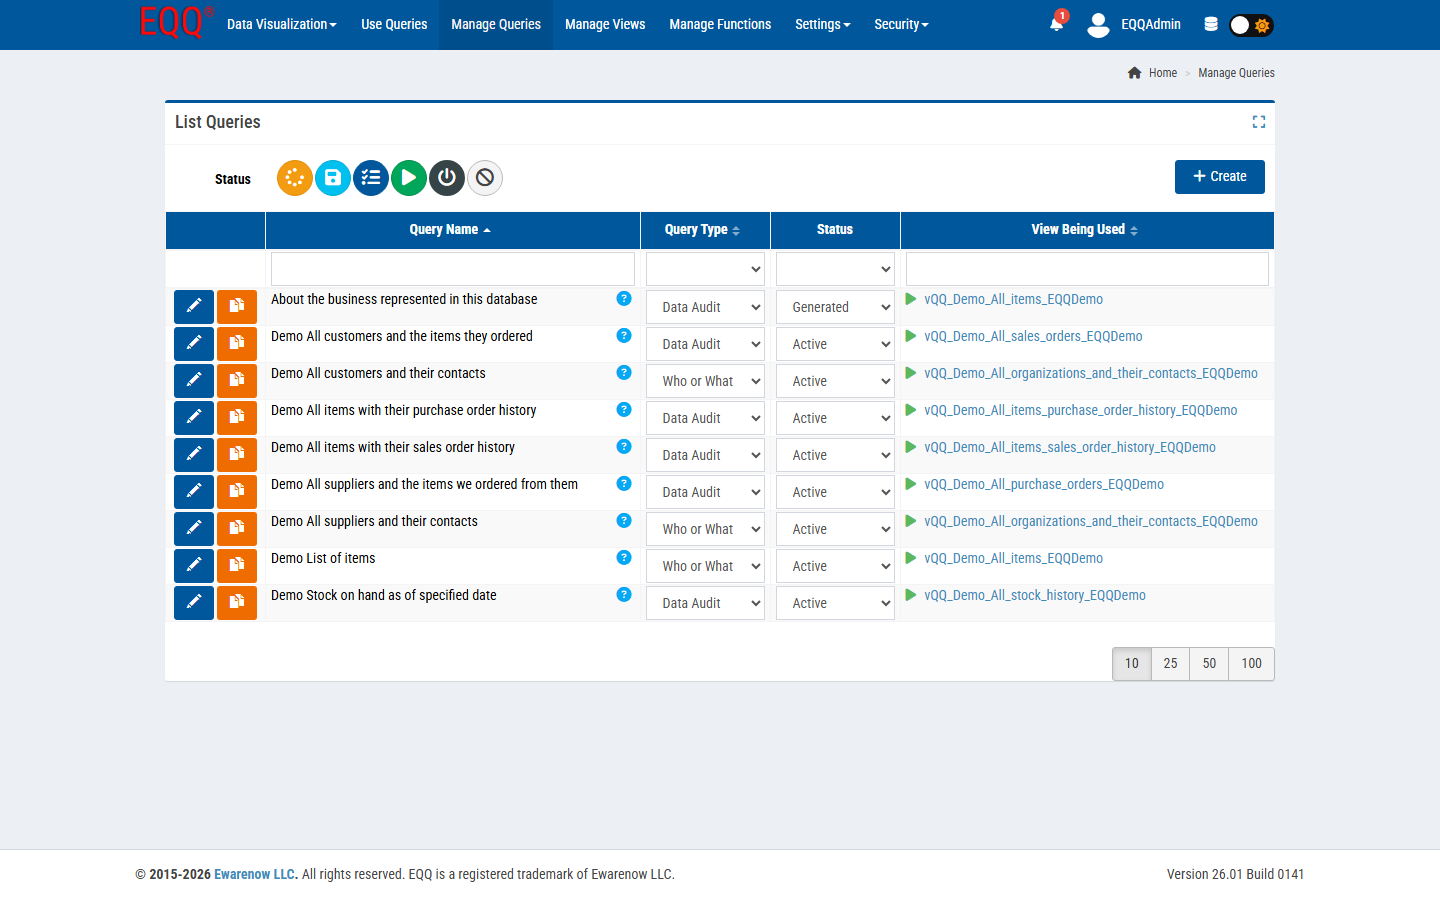1440x900 pixels.
Task: Open the database icon in the top navbar
Action: click(x=1210, y=23)
